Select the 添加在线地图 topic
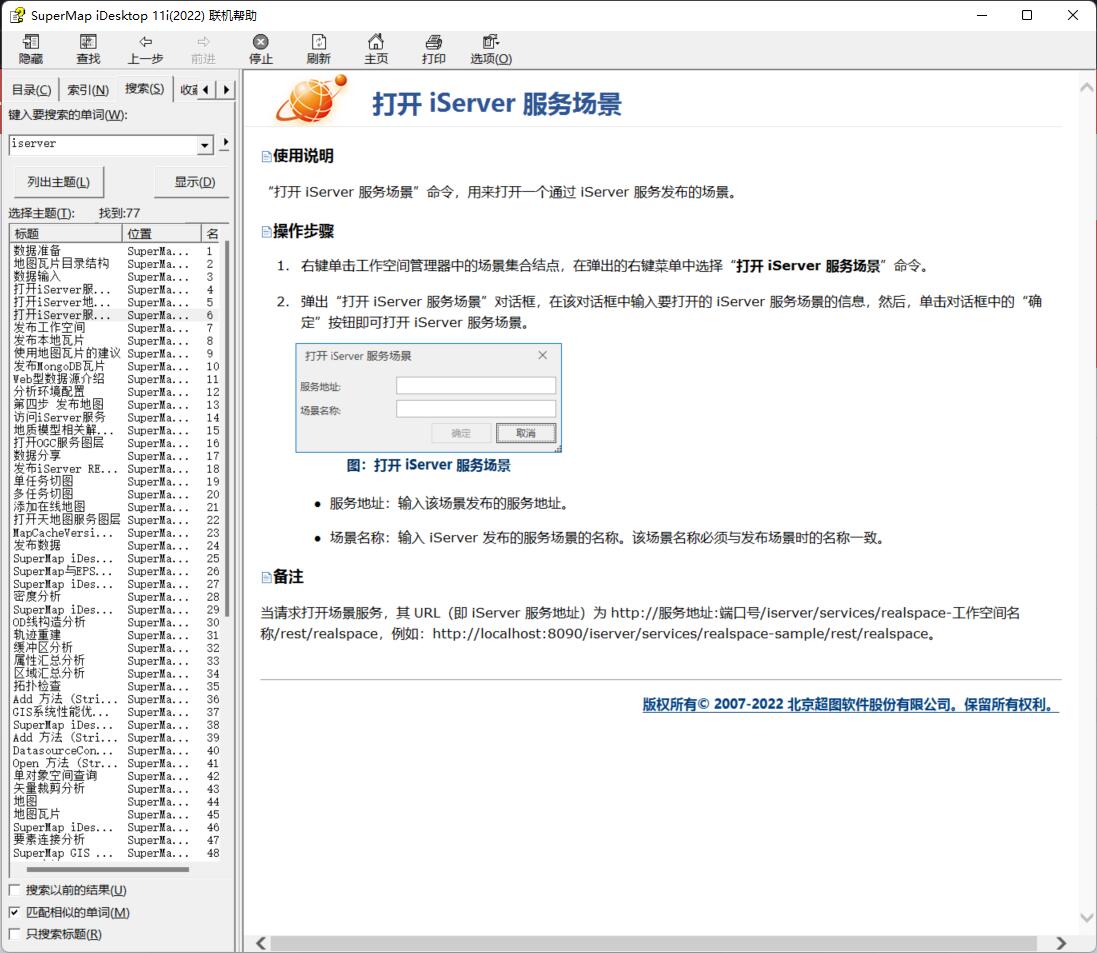1097x953 pixels. click(49, 507)
